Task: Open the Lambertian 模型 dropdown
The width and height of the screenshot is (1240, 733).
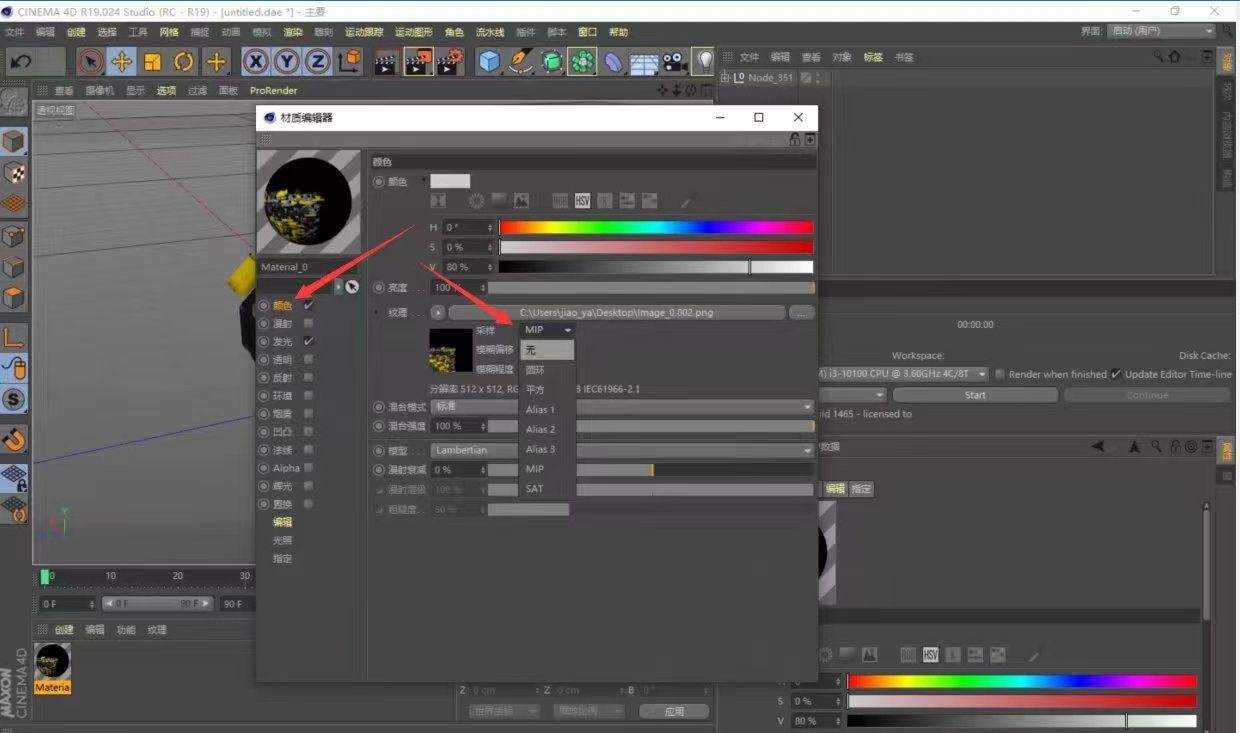Action: (622, 450)
